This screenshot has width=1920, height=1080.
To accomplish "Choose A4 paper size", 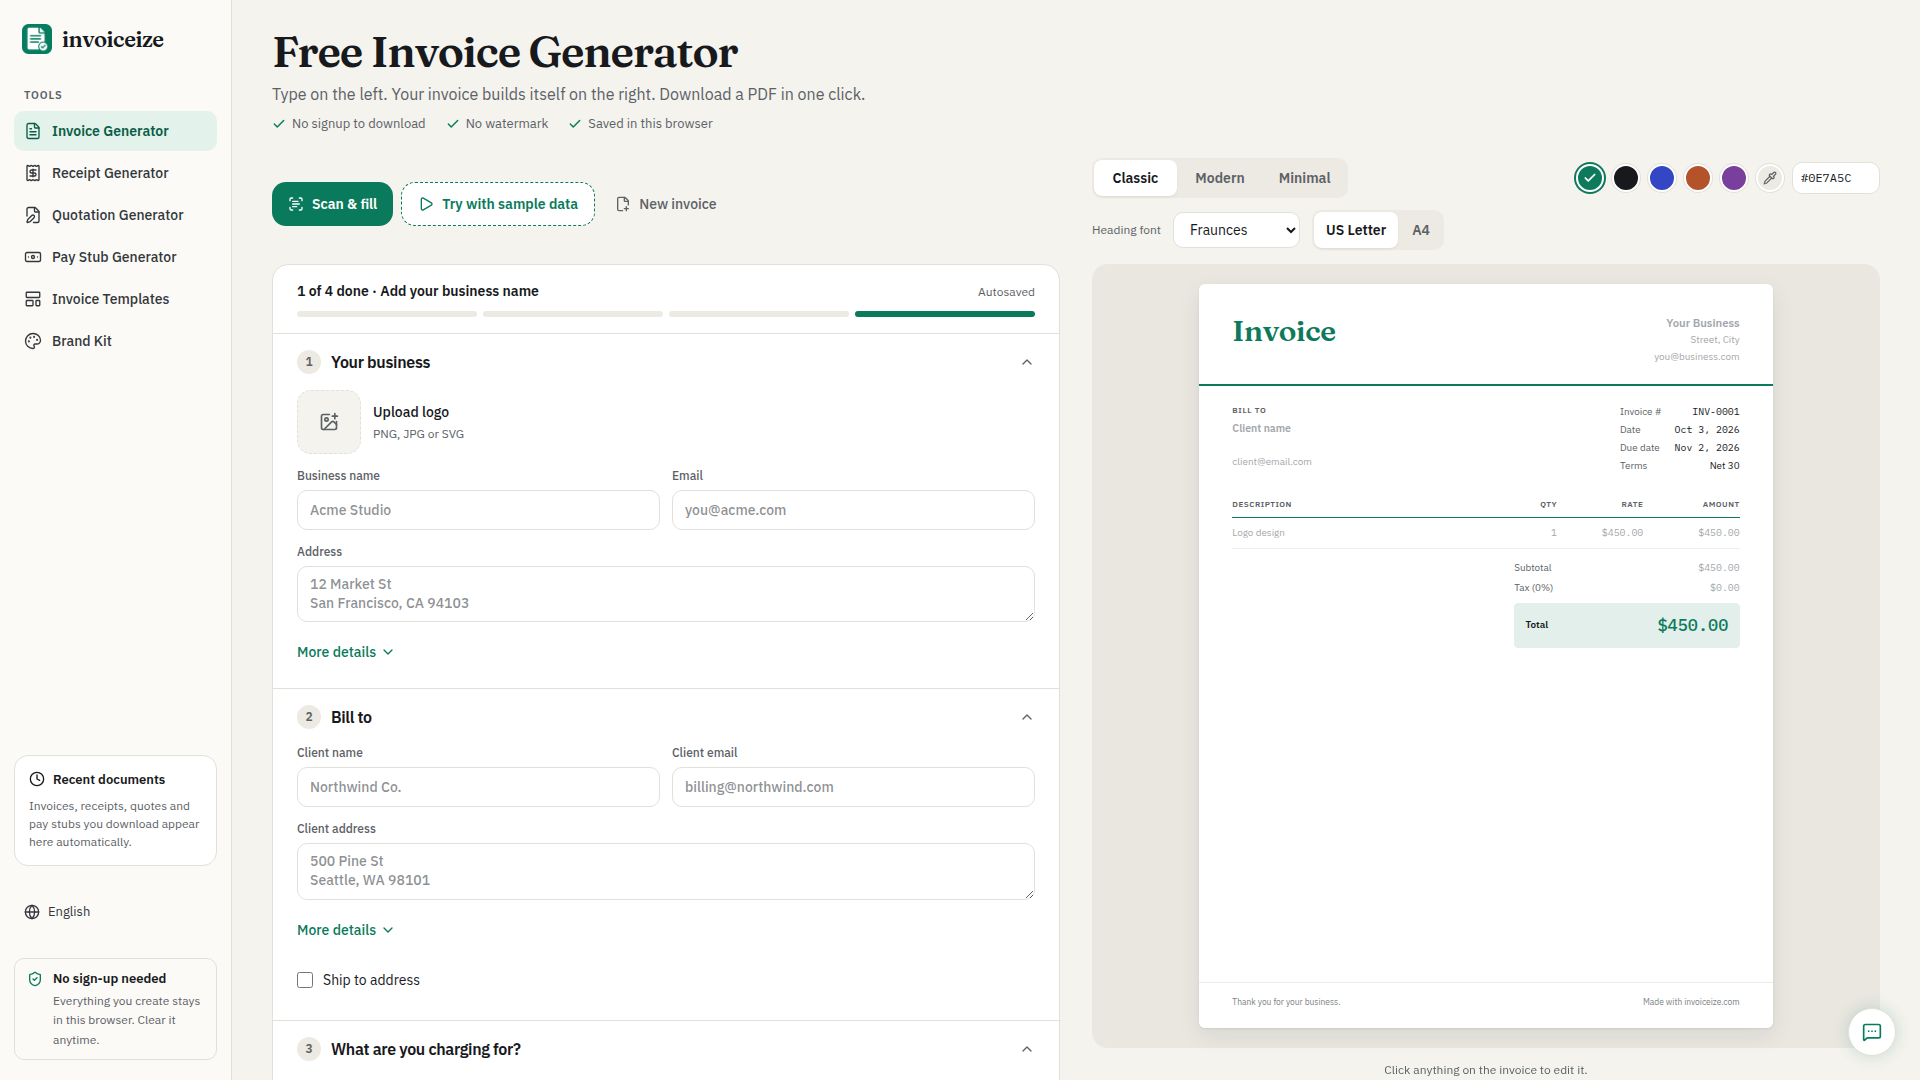I will [1421, 230].
